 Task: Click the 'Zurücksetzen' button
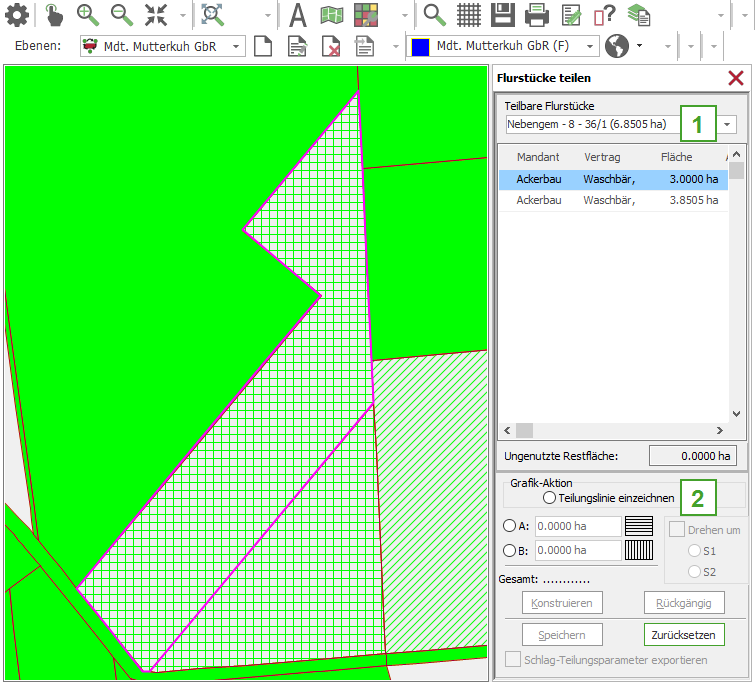click(x=684, y=635)
